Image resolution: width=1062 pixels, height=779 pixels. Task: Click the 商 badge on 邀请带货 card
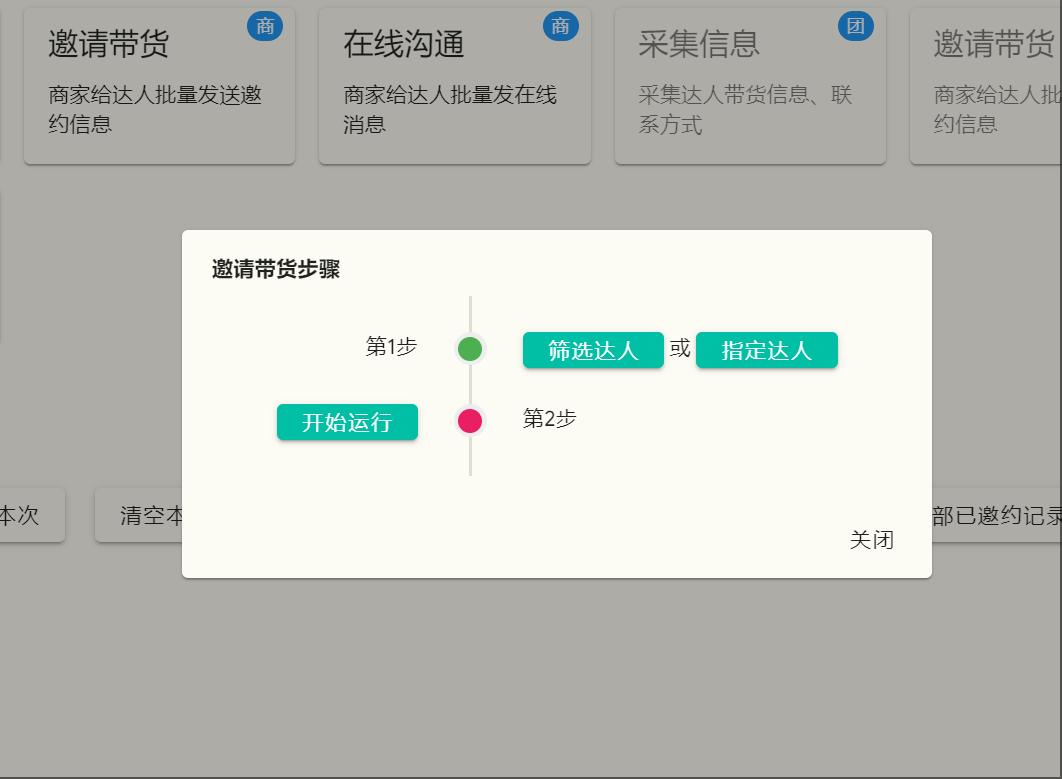(x=264, y=26)
